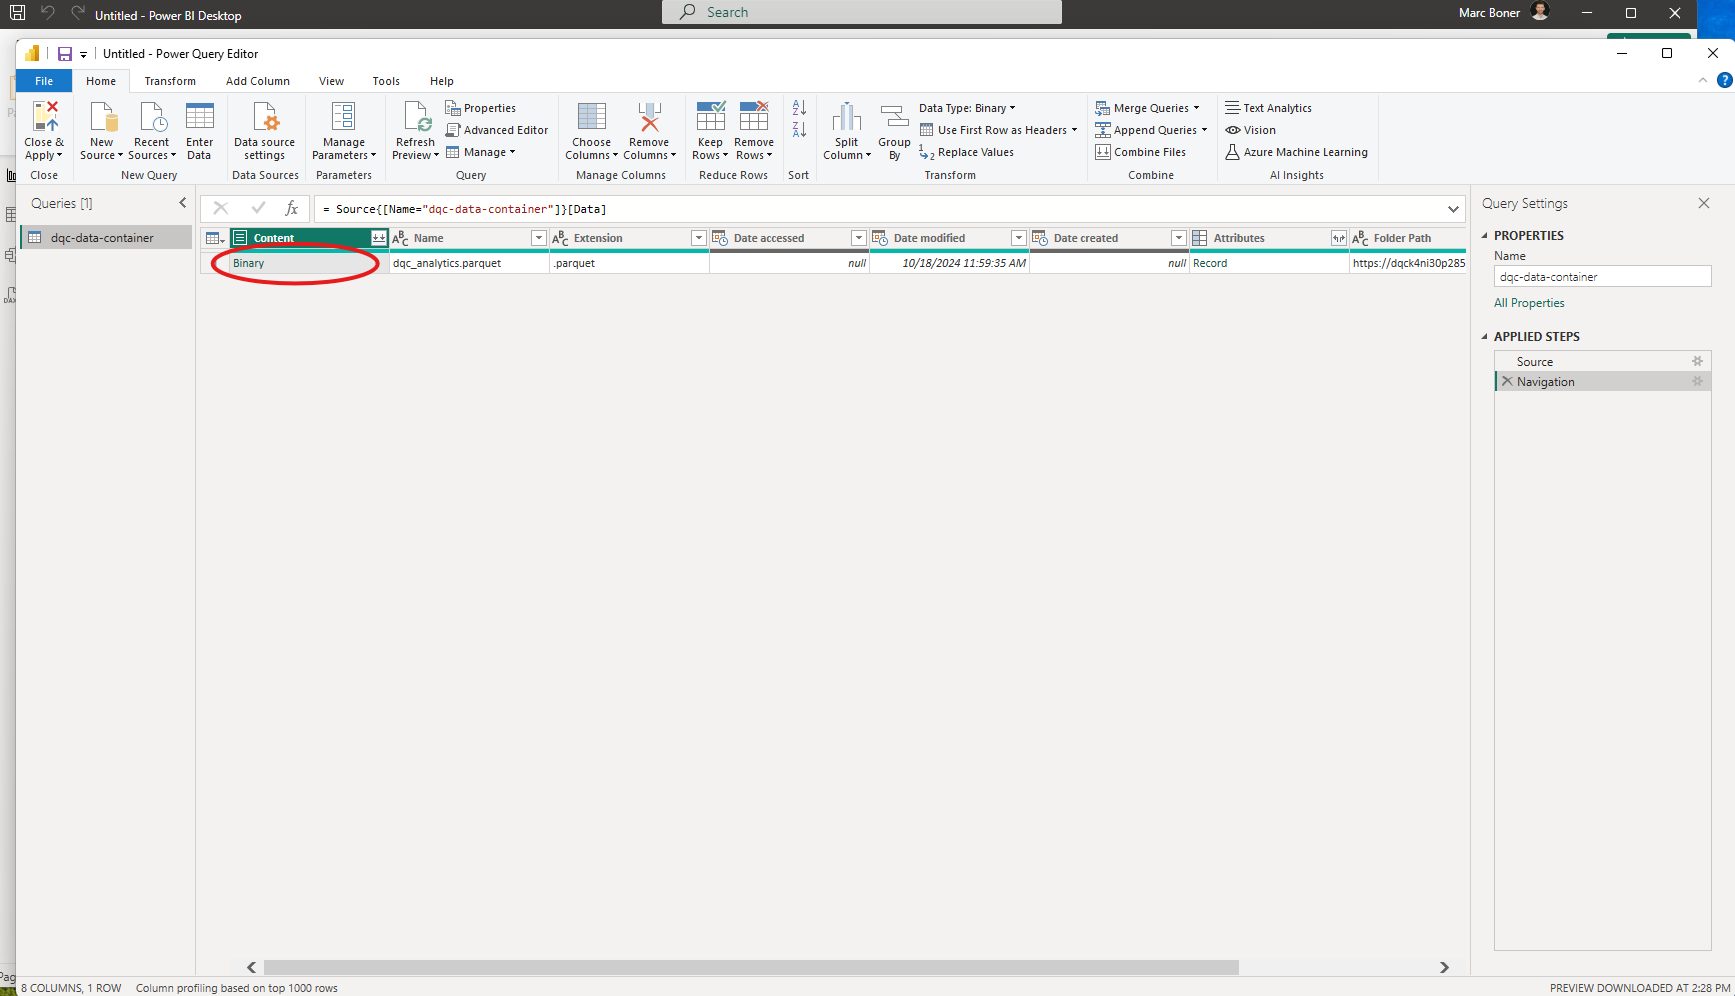Click the Group By icon
The image size is (1735, 996).
click(x=894, y=117)
